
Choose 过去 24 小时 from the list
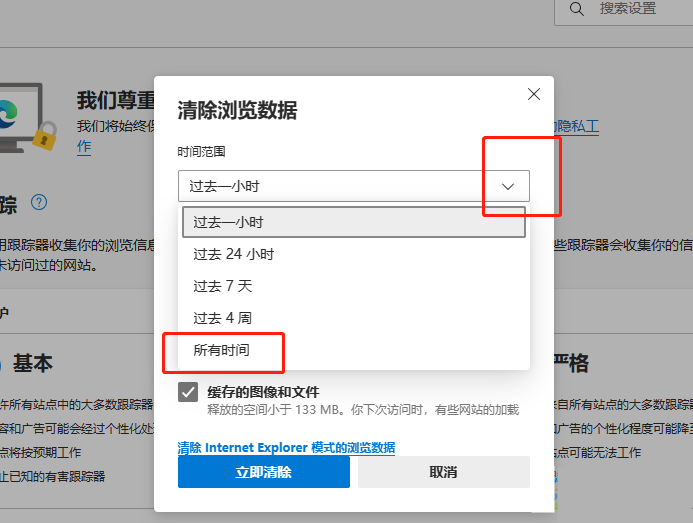tap(354, 254)
